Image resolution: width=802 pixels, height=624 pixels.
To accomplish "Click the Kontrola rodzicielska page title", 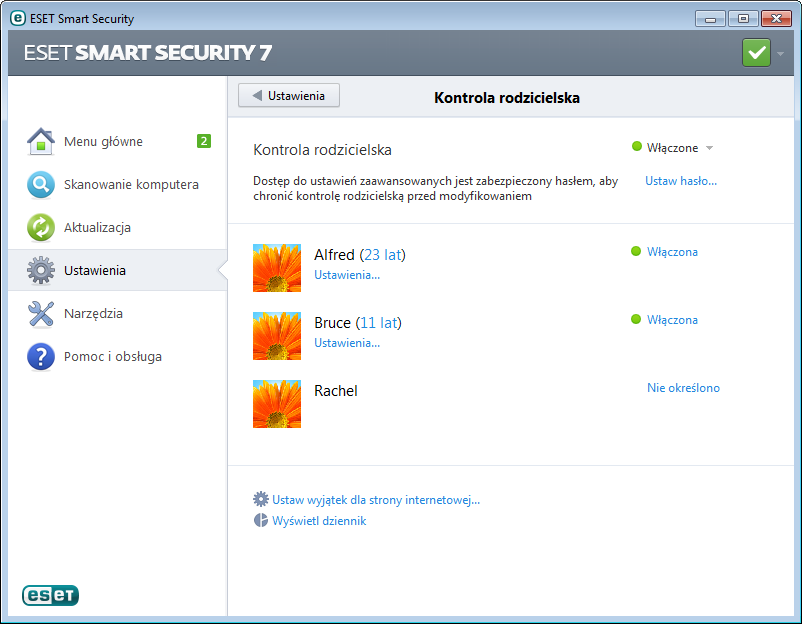I will click(507, 98).
